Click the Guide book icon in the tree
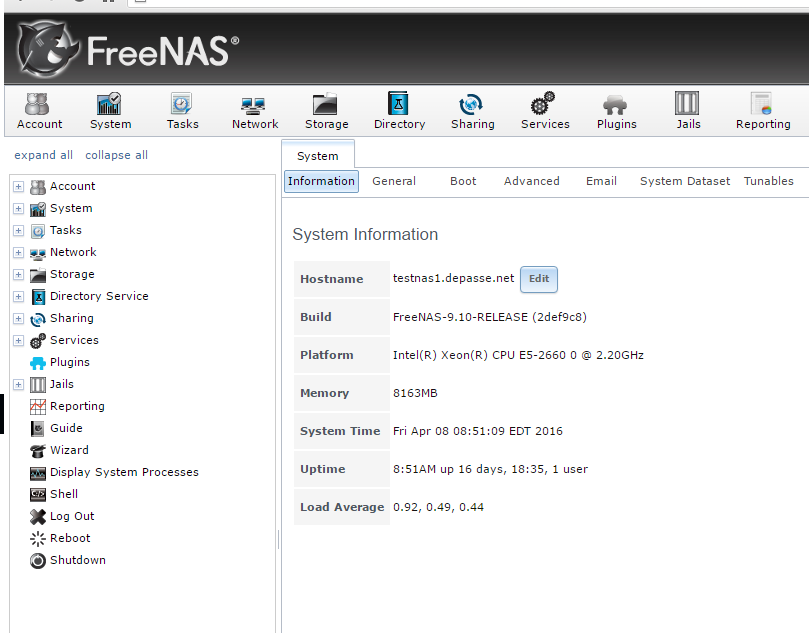The height and width of the screenshot is (633, 809). (38, 429)
